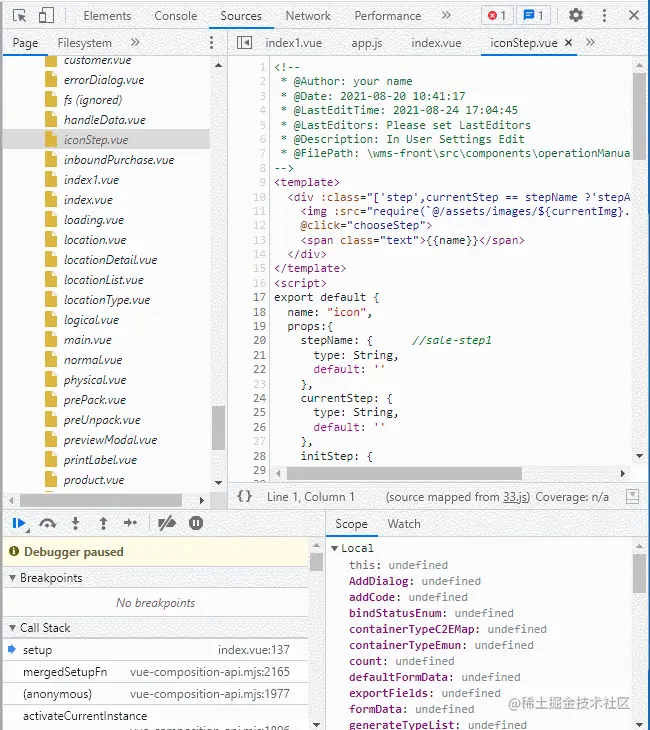Step into next function call

click(x=75, y=524)
